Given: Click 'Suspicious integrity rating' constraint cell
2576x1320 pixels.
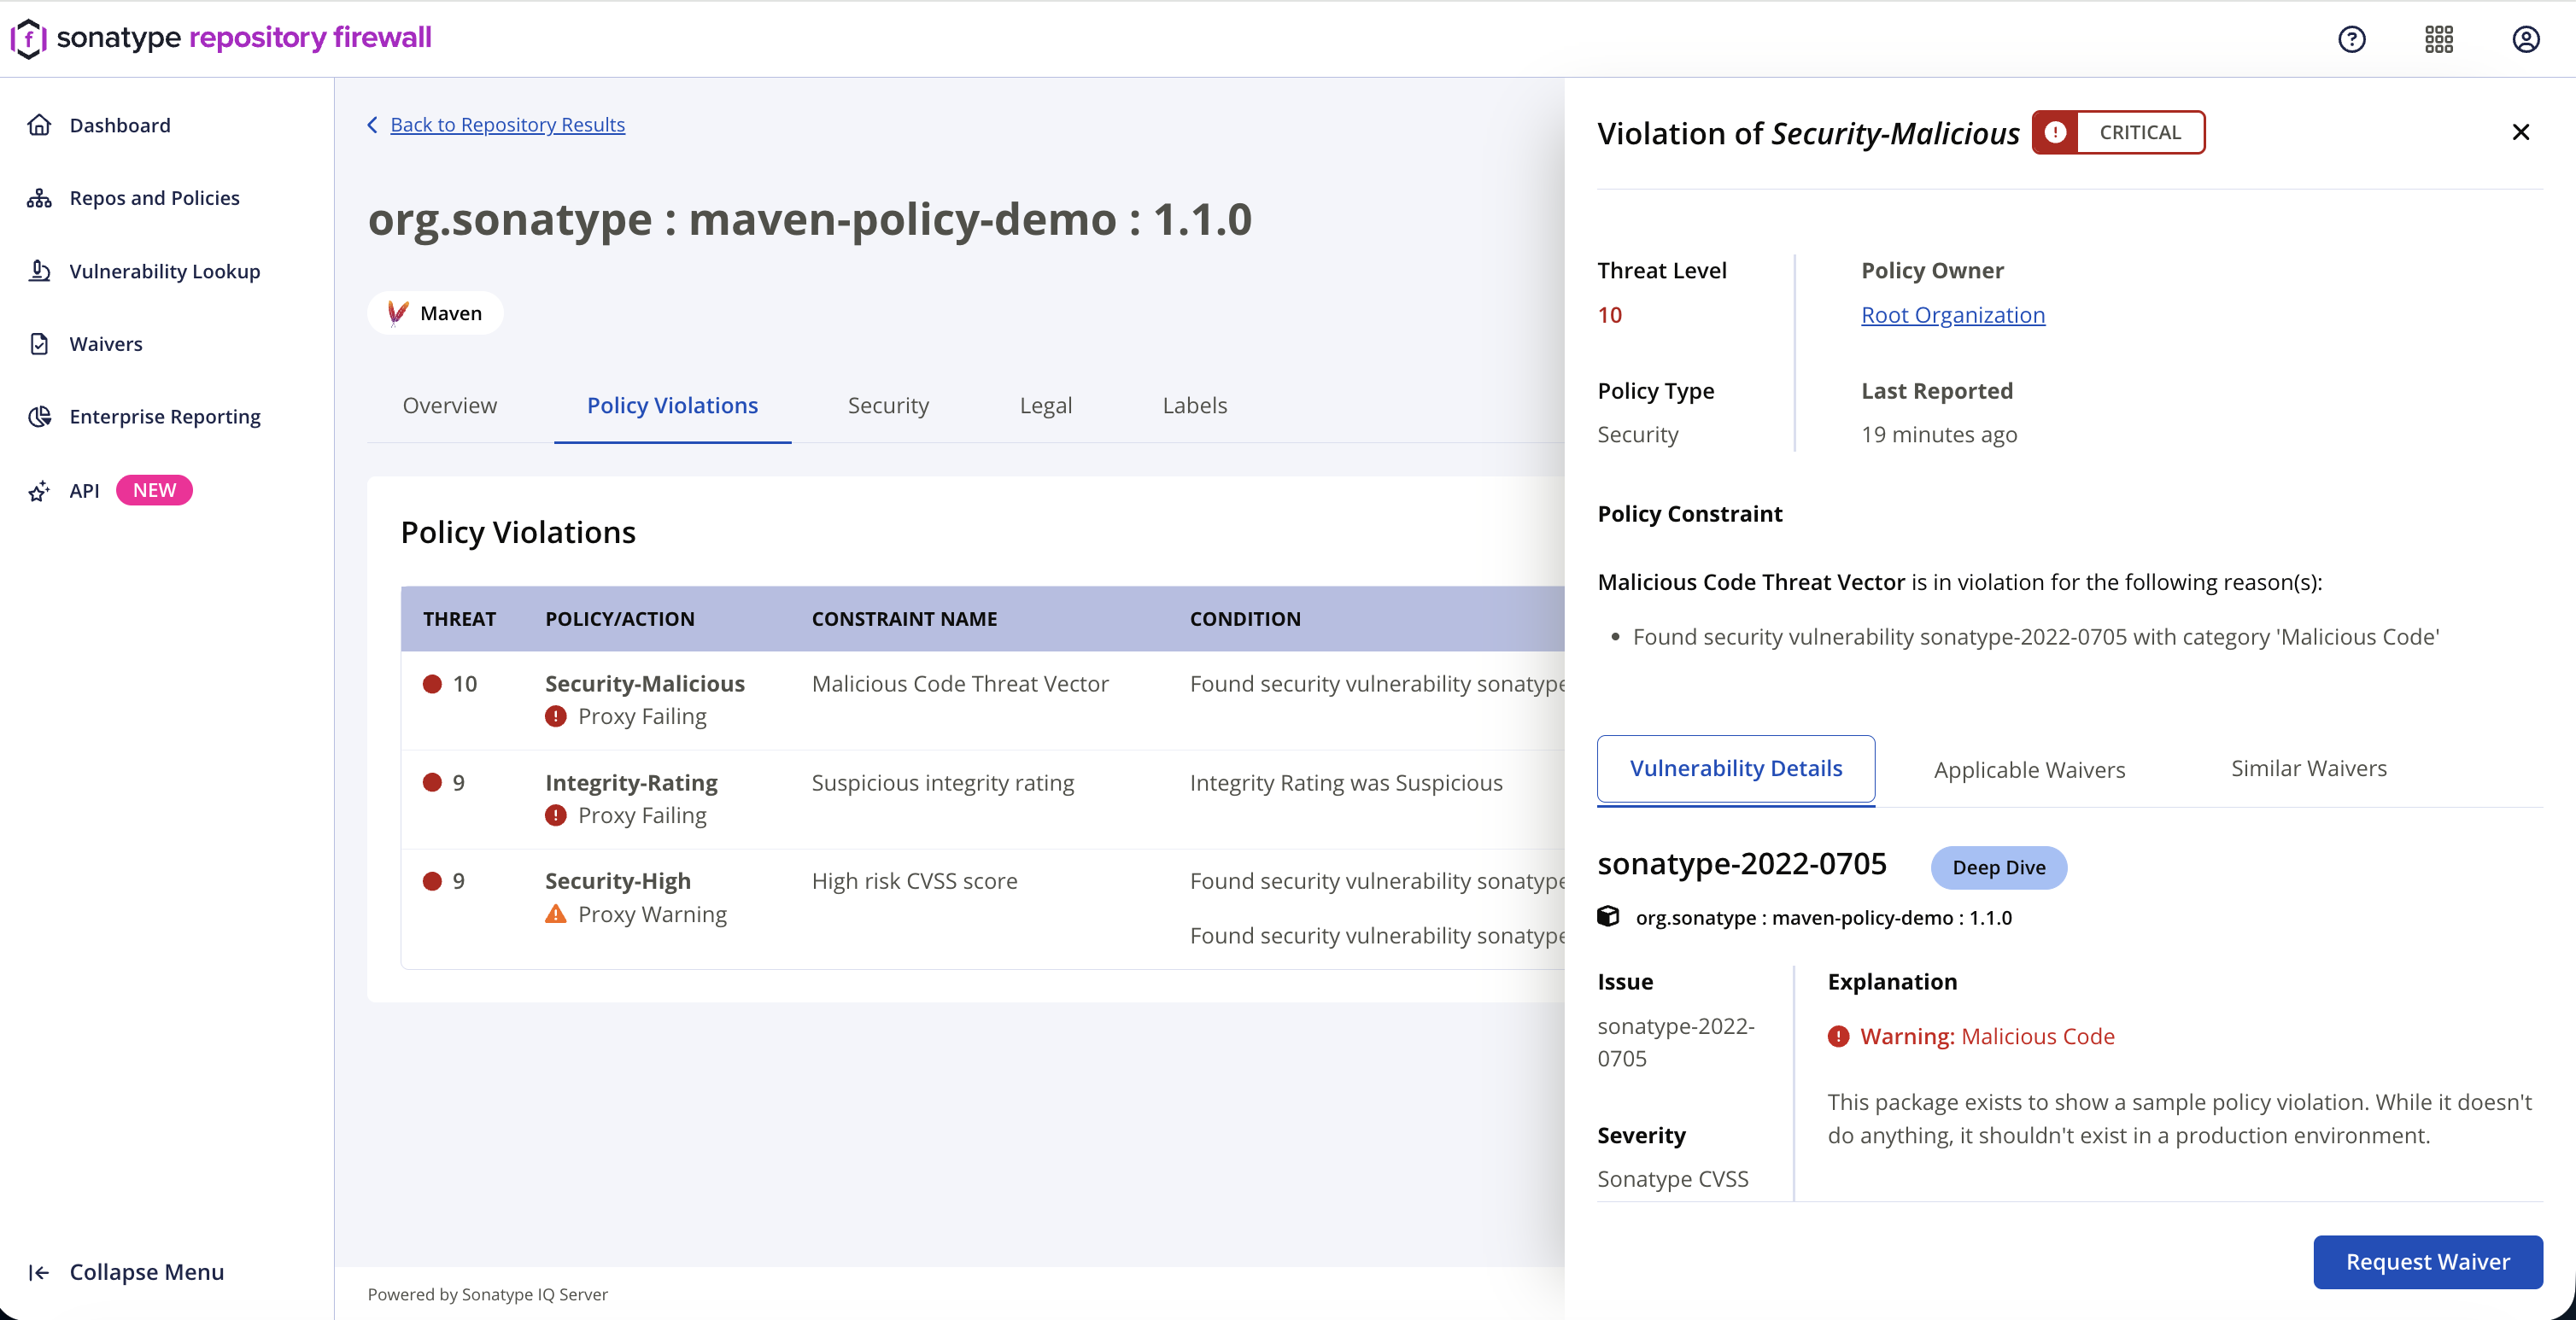Looking at the screenshot, I should (943, 783).
